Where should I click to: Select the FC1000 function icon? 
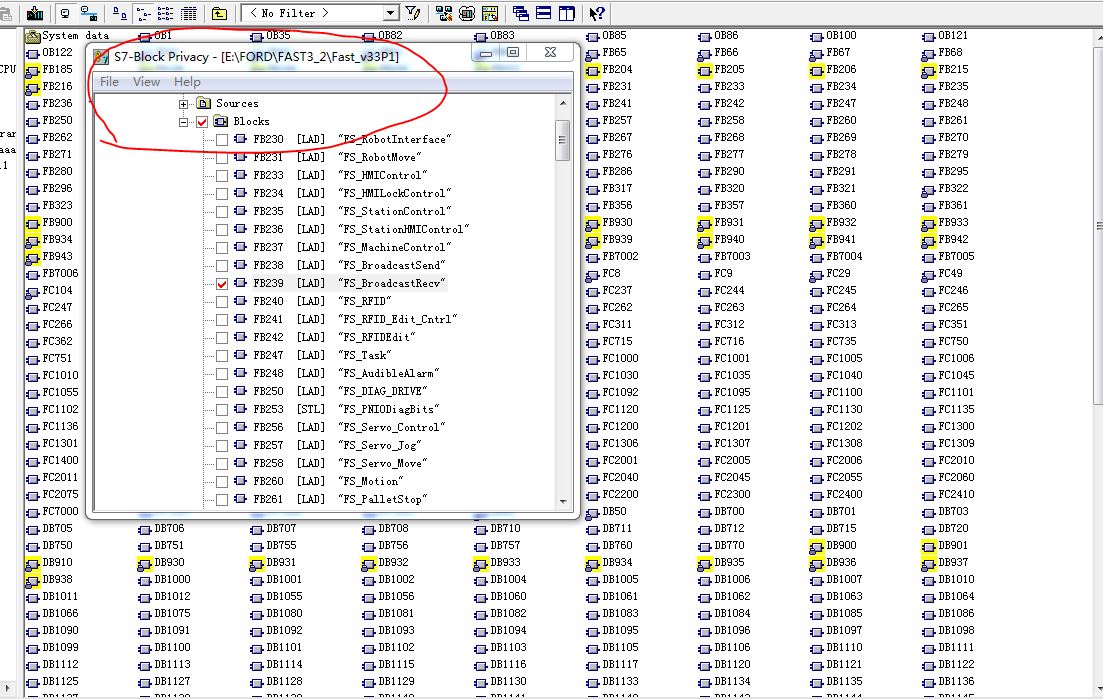click(592, 359)
